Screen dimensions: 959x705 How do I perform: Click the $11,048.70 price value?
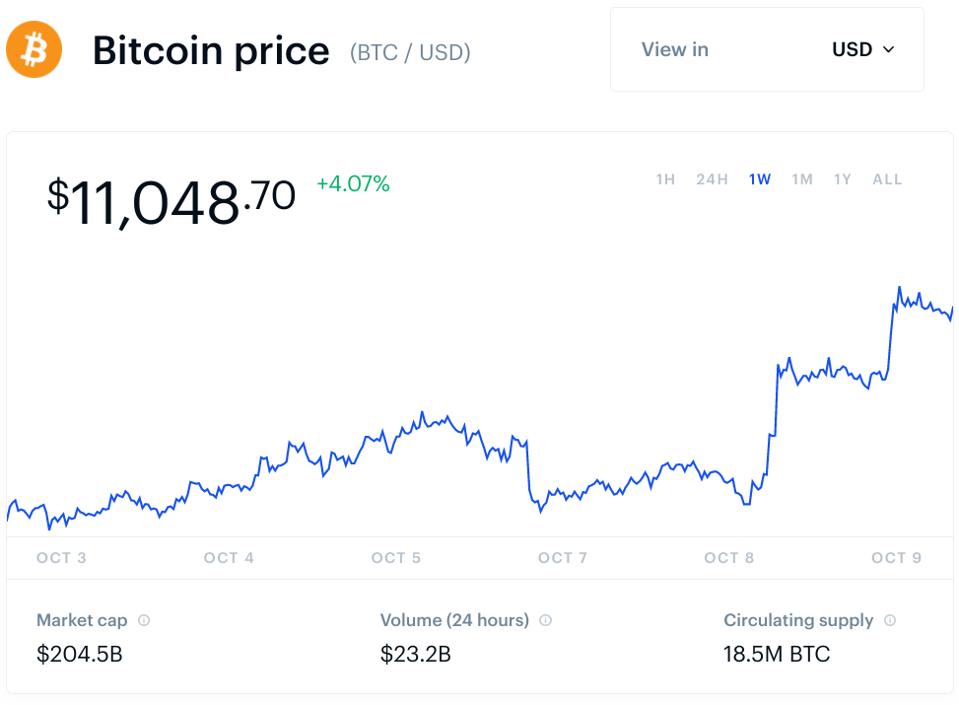click(x=171, y=198)
